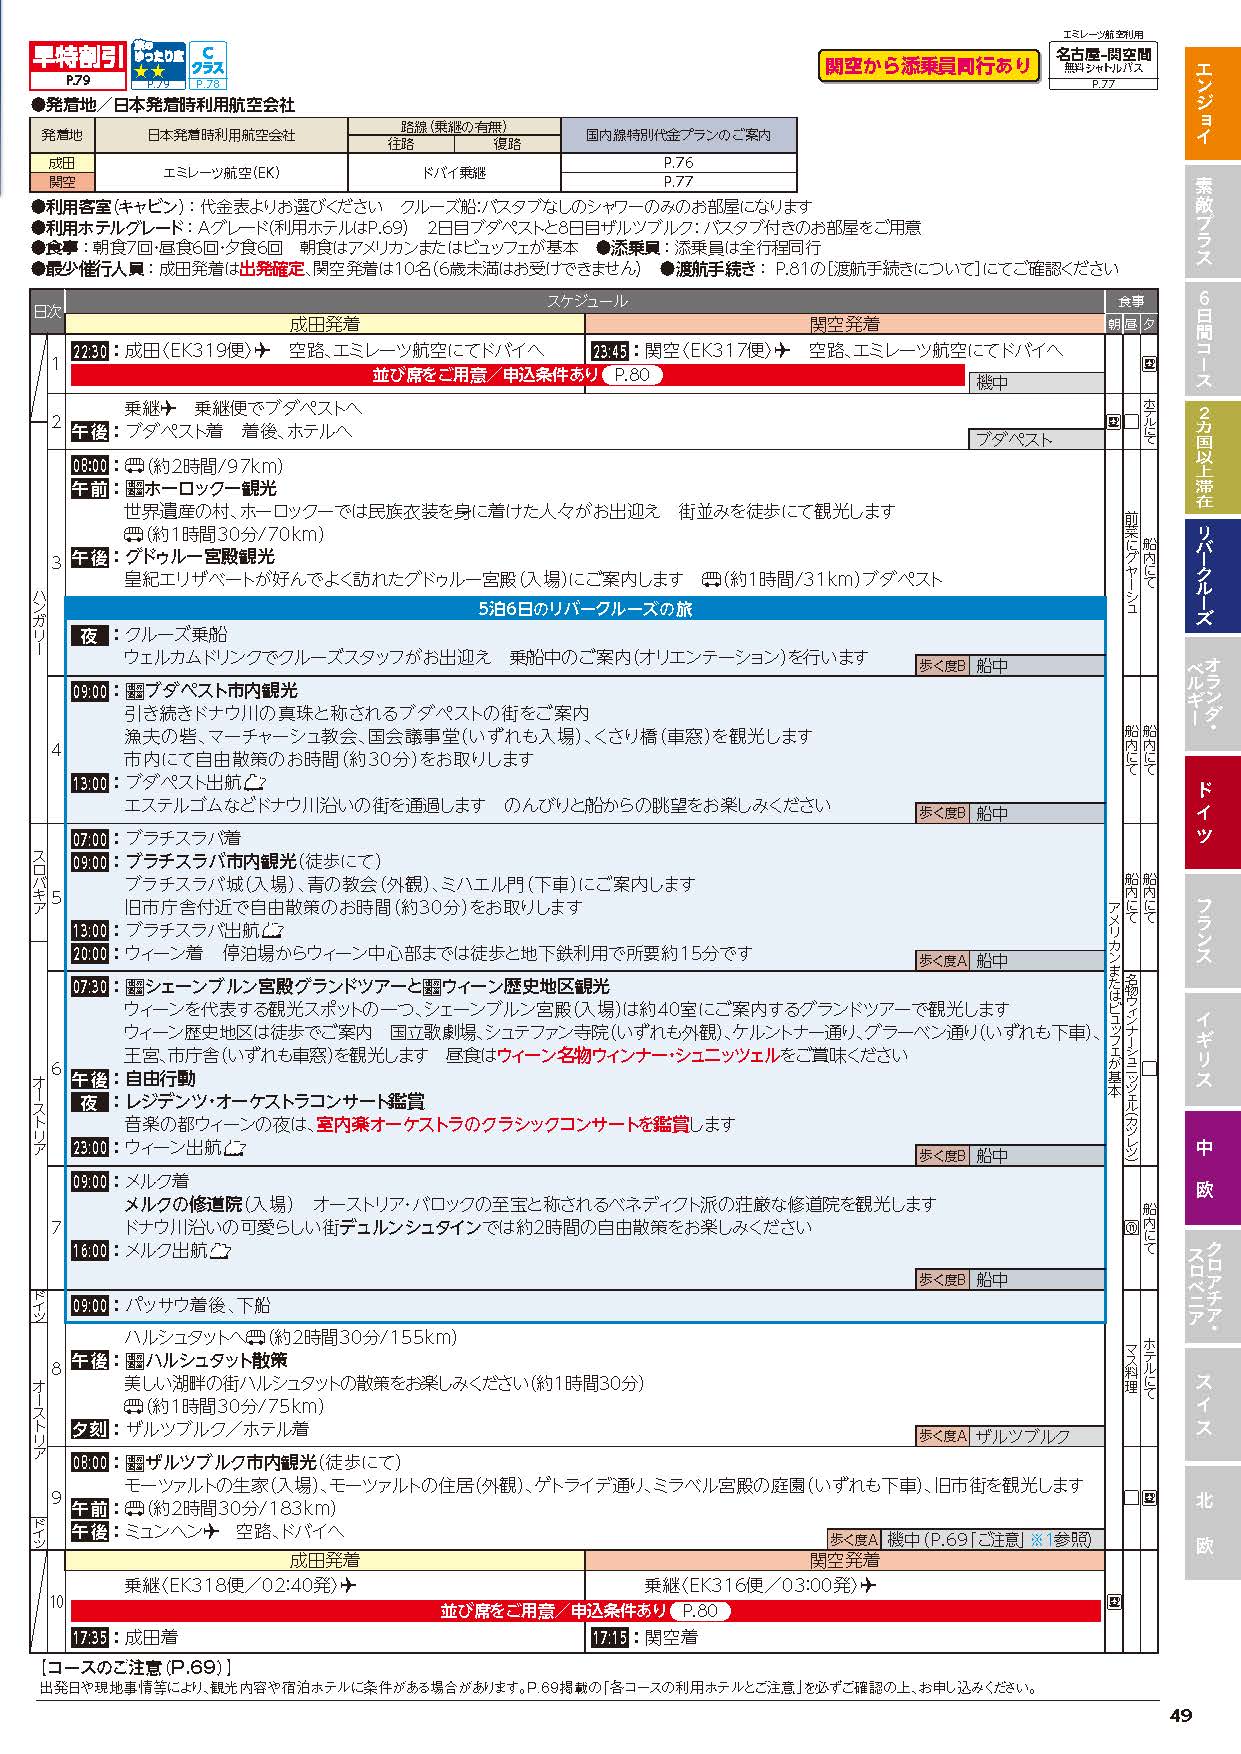Image resolution: width=1241 pixels, height=1754 pixels.
Task: Click the world heritage icon beside ホーロック一観光
Action: tap(134, 488)
